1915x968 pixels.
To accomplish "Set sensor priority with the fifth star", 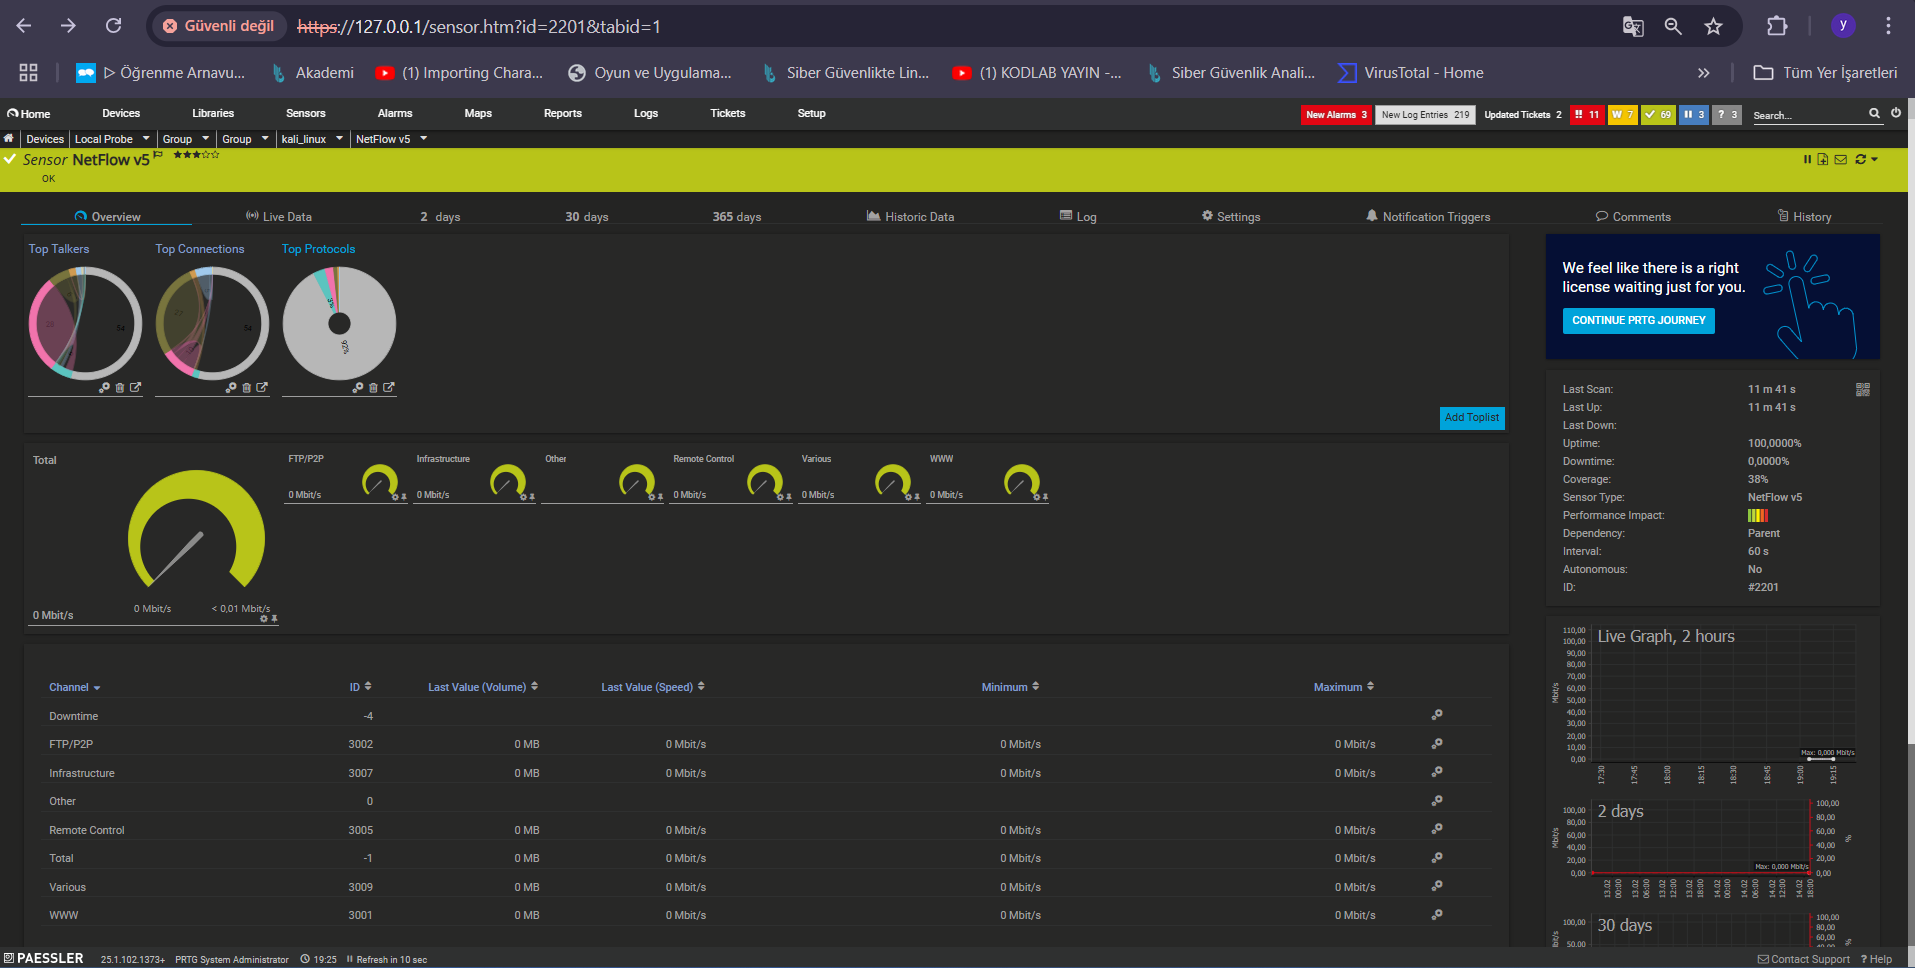I will pos(215,155).
